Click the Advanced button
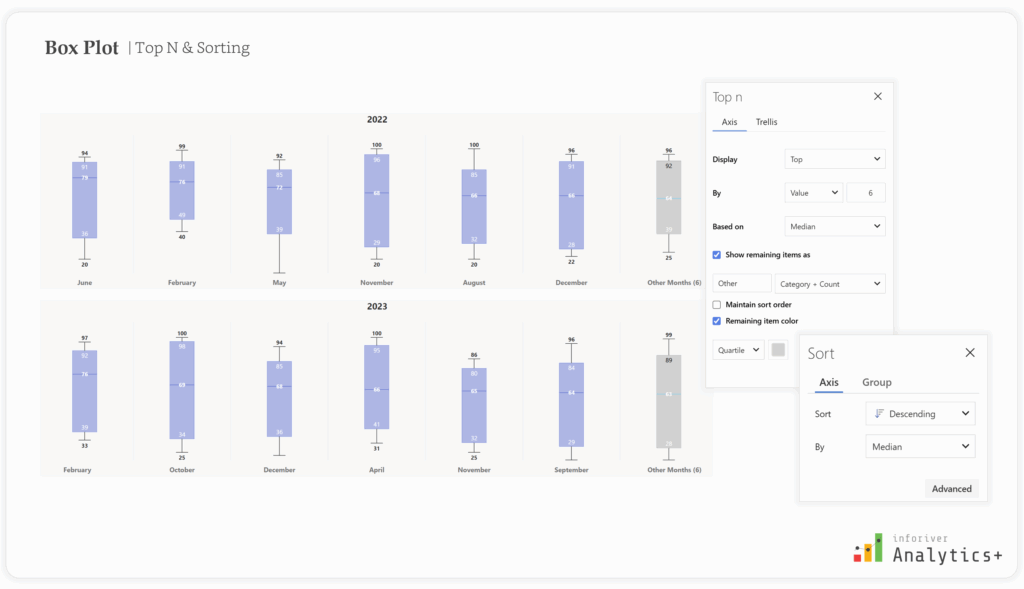The width and height of the screenshot is (1024, 589). [x=951, y=488]
